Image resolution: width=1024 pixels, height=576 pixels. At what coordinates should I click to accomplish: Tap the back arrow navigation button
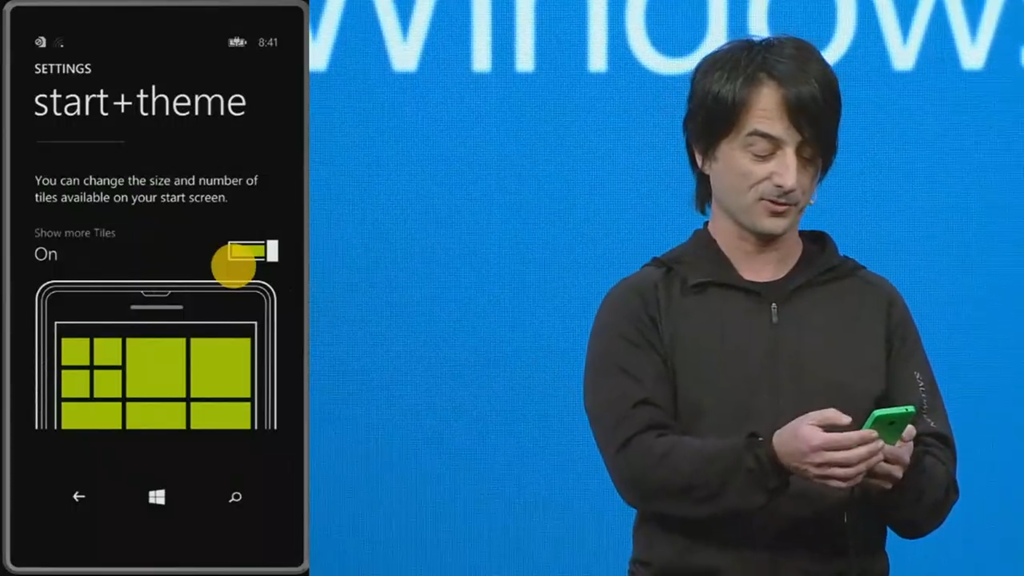coord(78,497)
